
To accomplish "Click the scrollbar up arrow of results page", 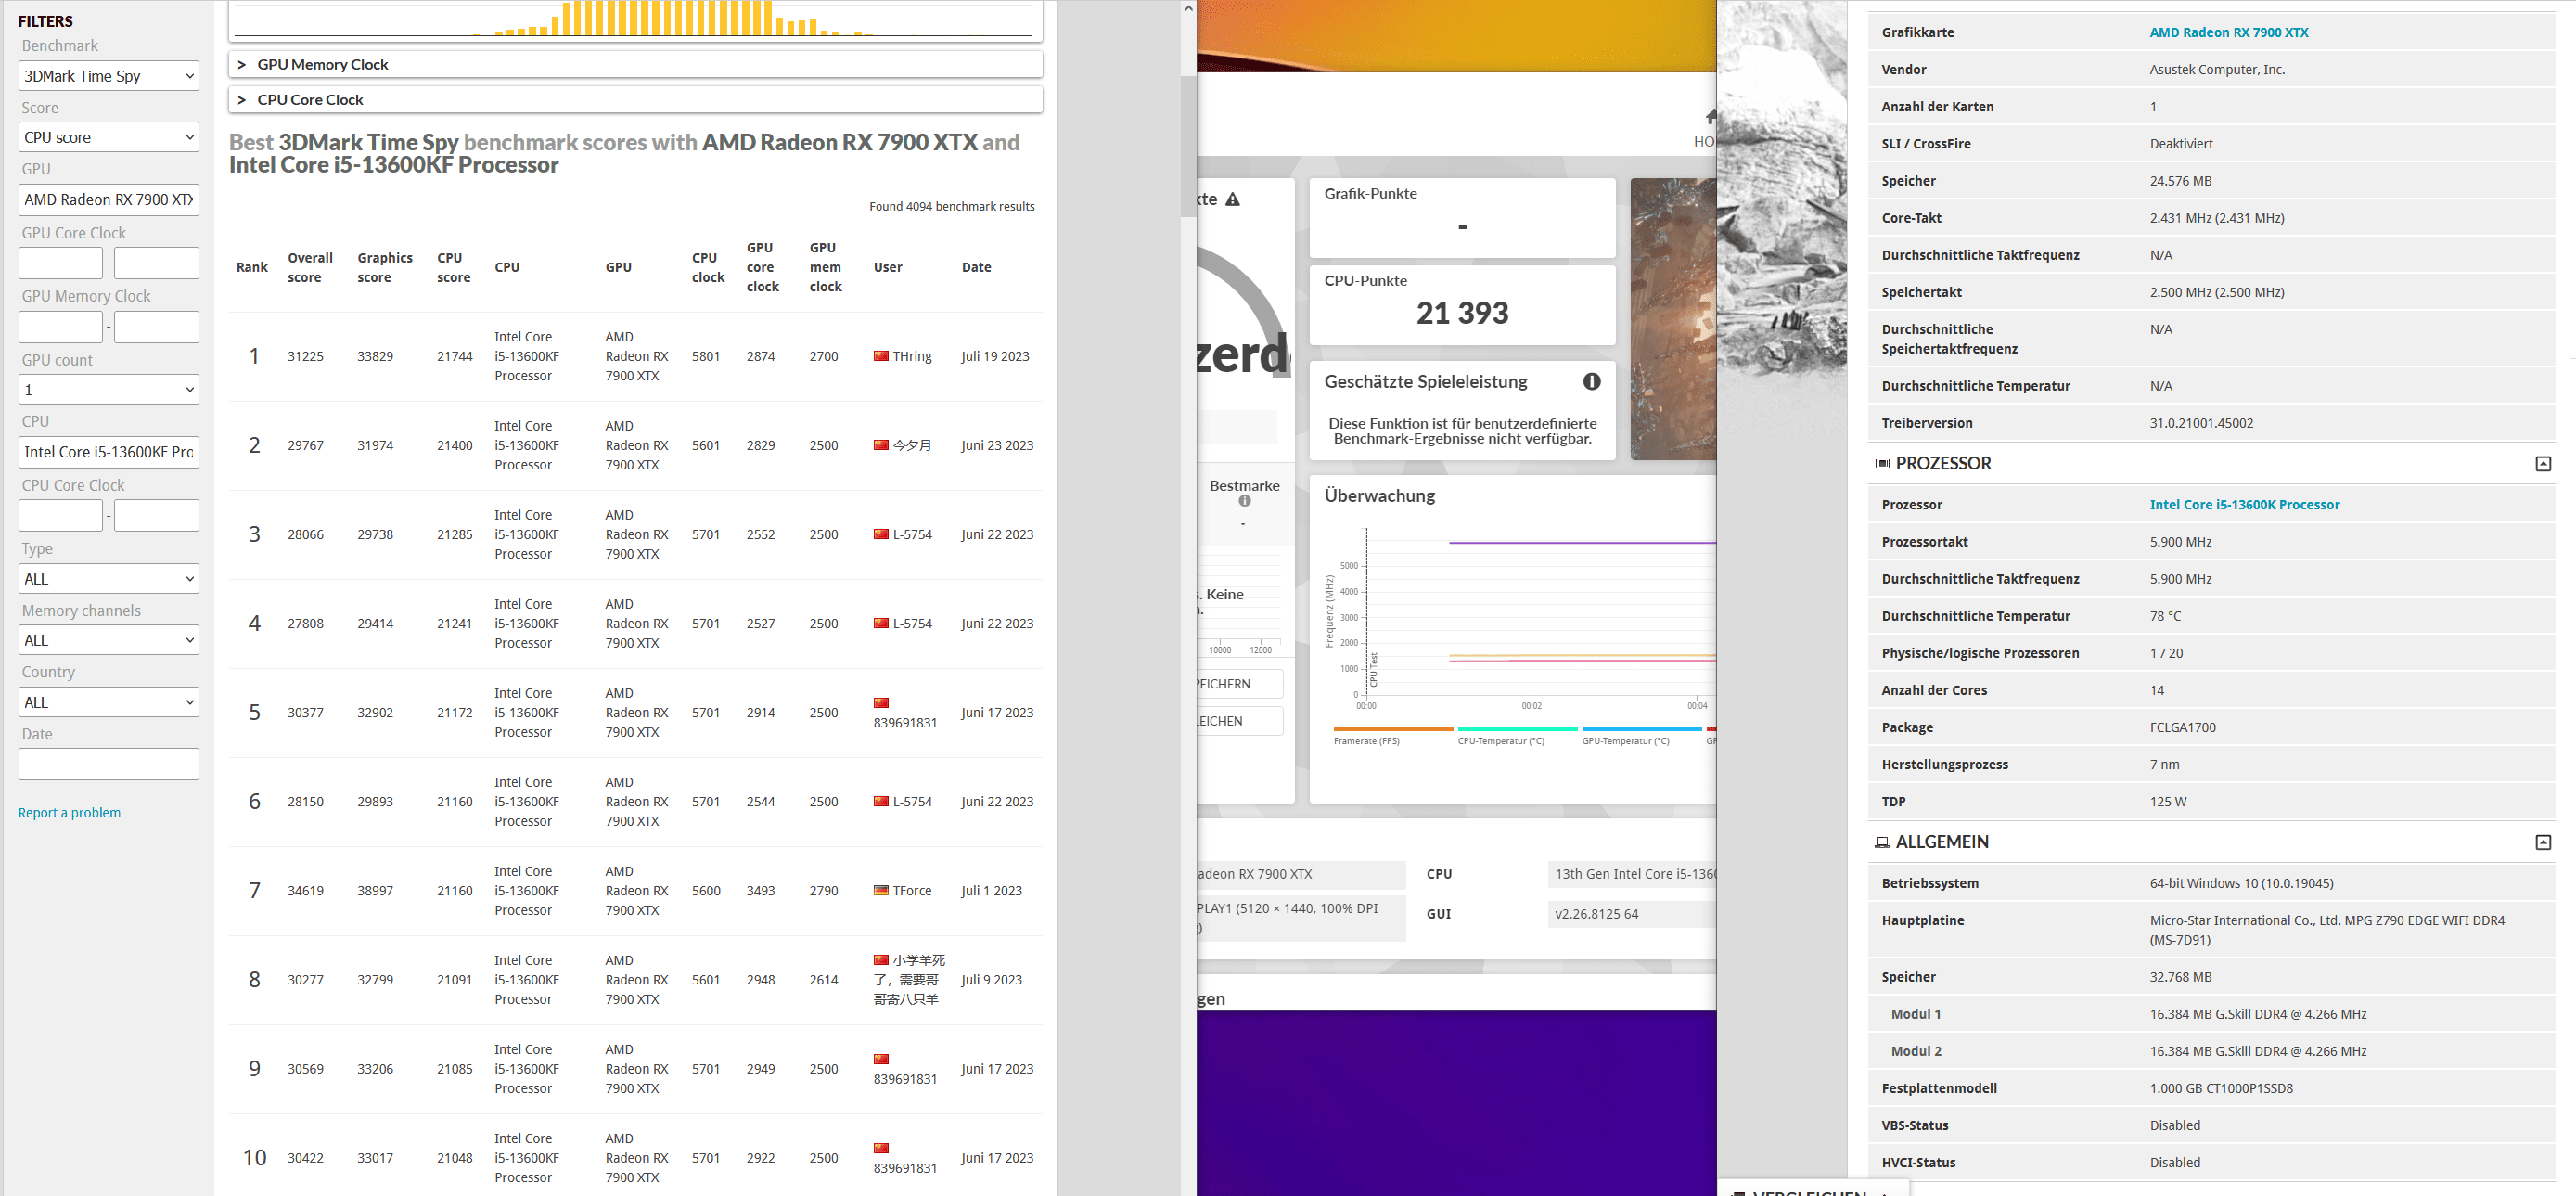I will (x=1188, y=8).
